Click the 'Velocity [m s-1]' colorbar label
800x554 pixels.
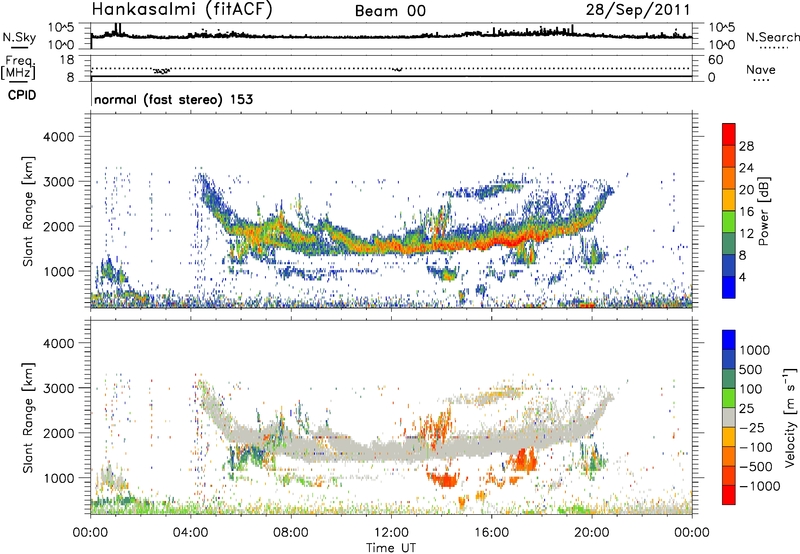coord(790,417)
